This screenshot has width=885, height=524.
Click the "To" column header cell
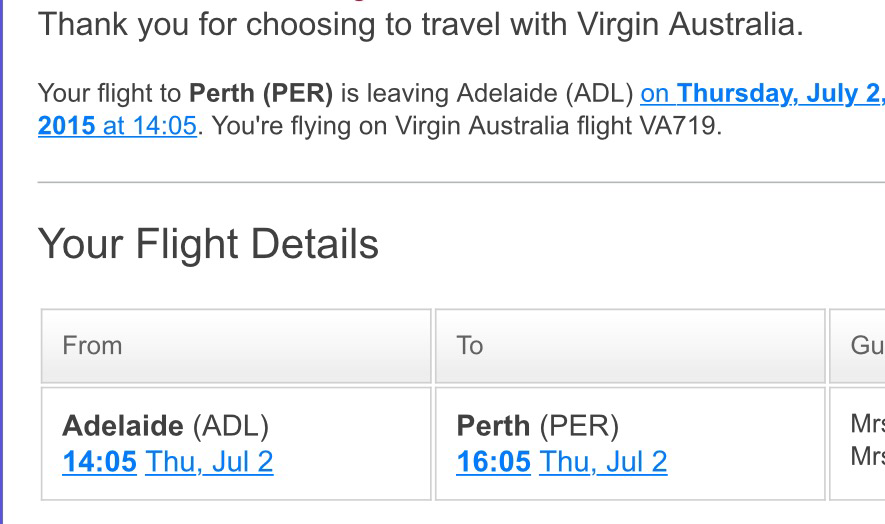(630, 346)
